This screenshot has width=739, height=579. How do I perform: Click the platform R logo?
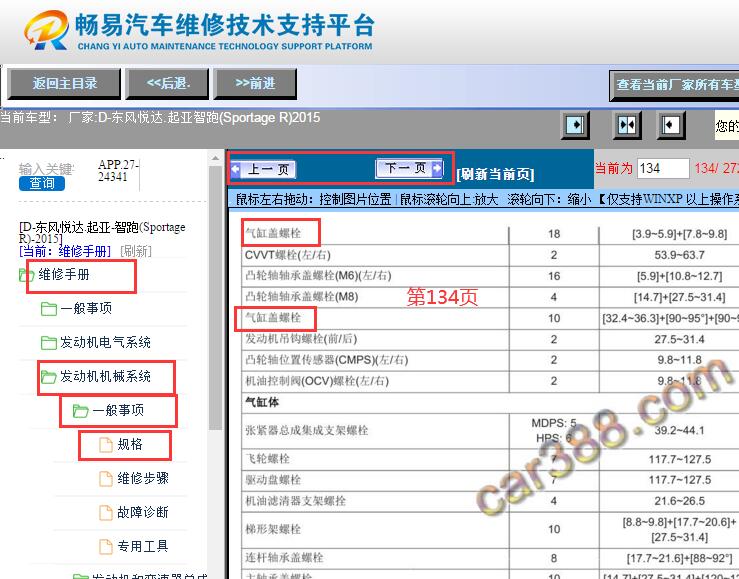tap(46, 31)
